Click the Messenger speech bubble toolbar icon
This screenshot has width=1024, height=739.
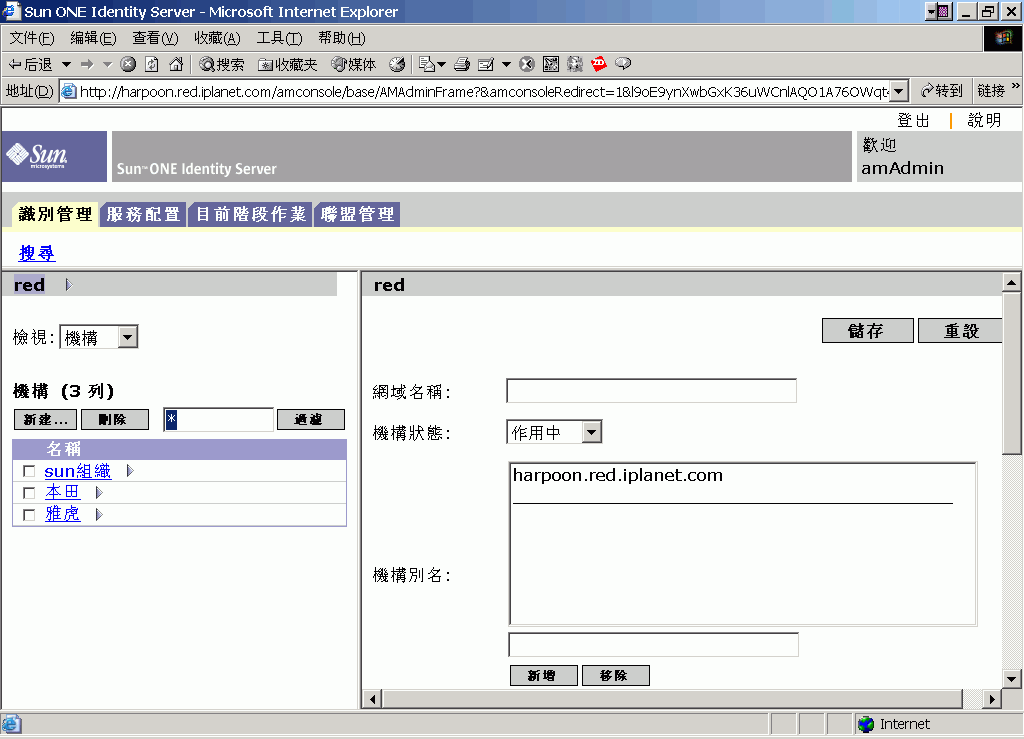(x=623, y=64)
